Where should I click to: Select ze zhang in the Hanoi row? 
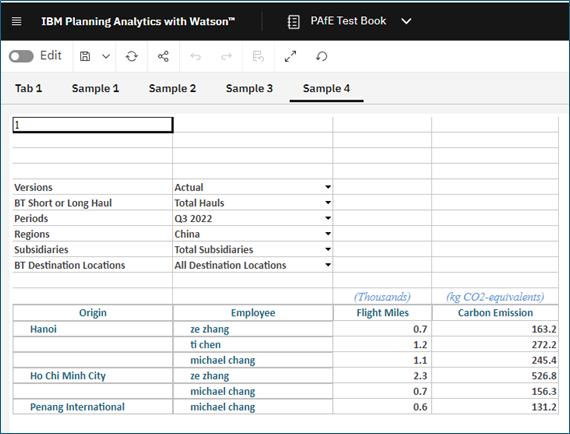click(253, 329)
